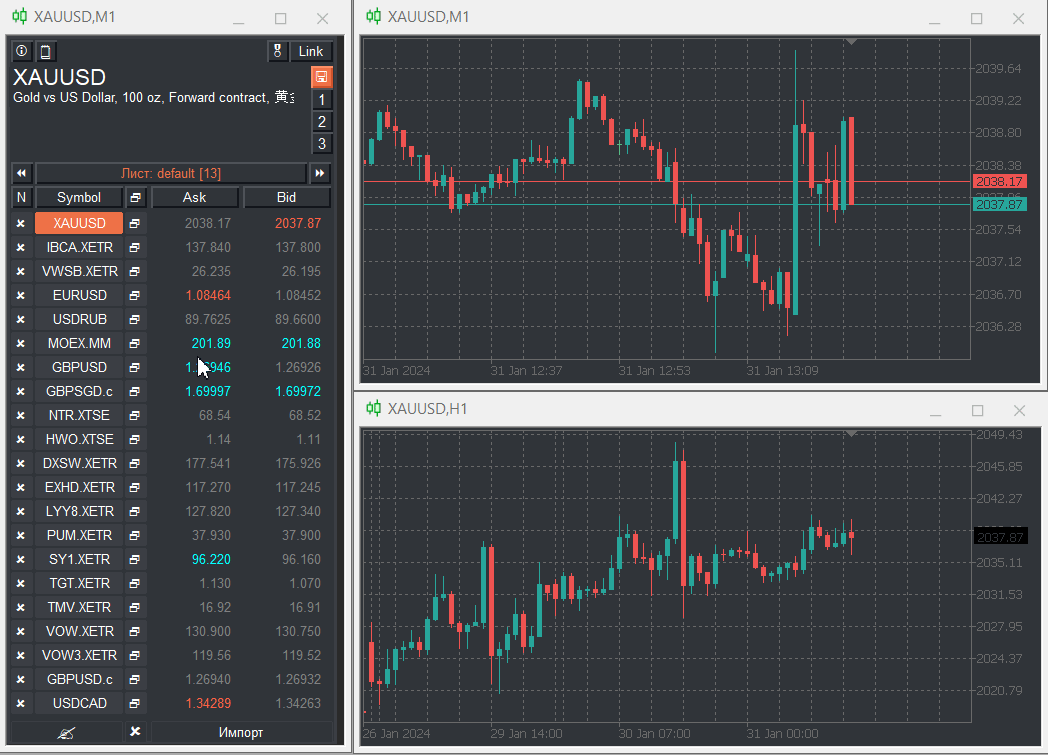Select preset slot 3
This screenshot has width=1048, height=755.
coord(321,144)
